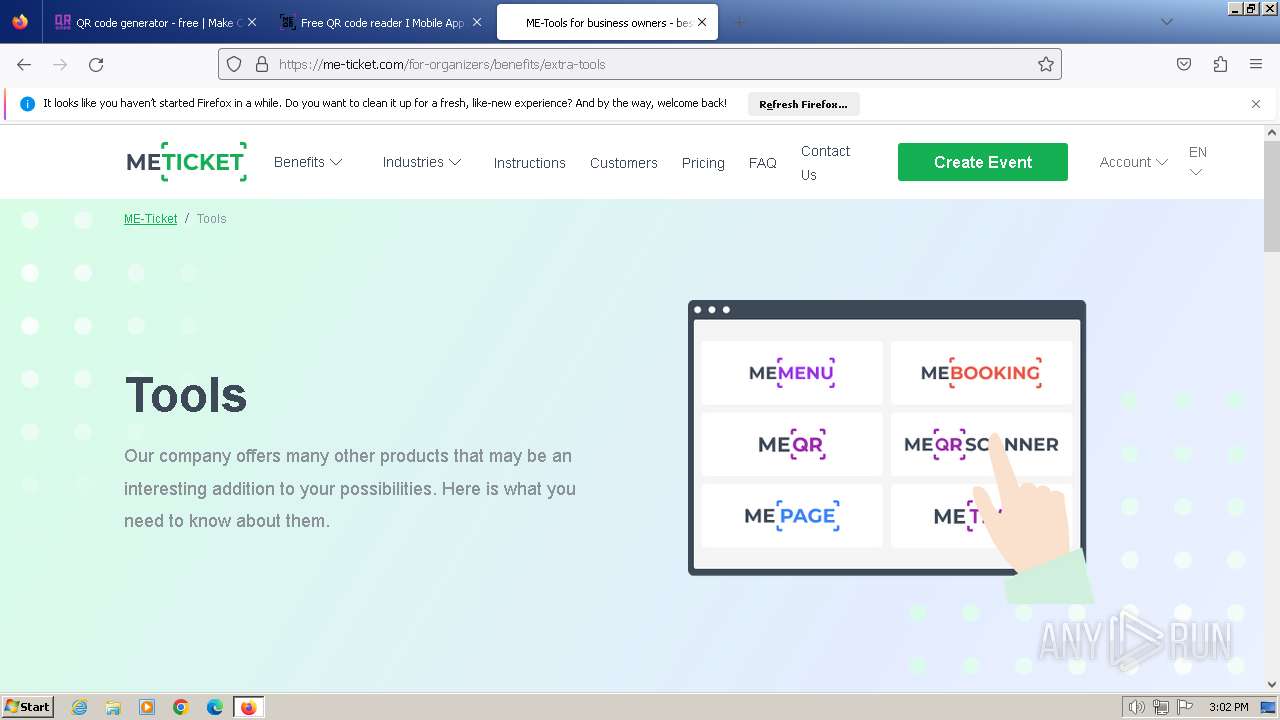1280x720 pixels.
Task: Open a new tab with plus button
Action: (739, 22)
